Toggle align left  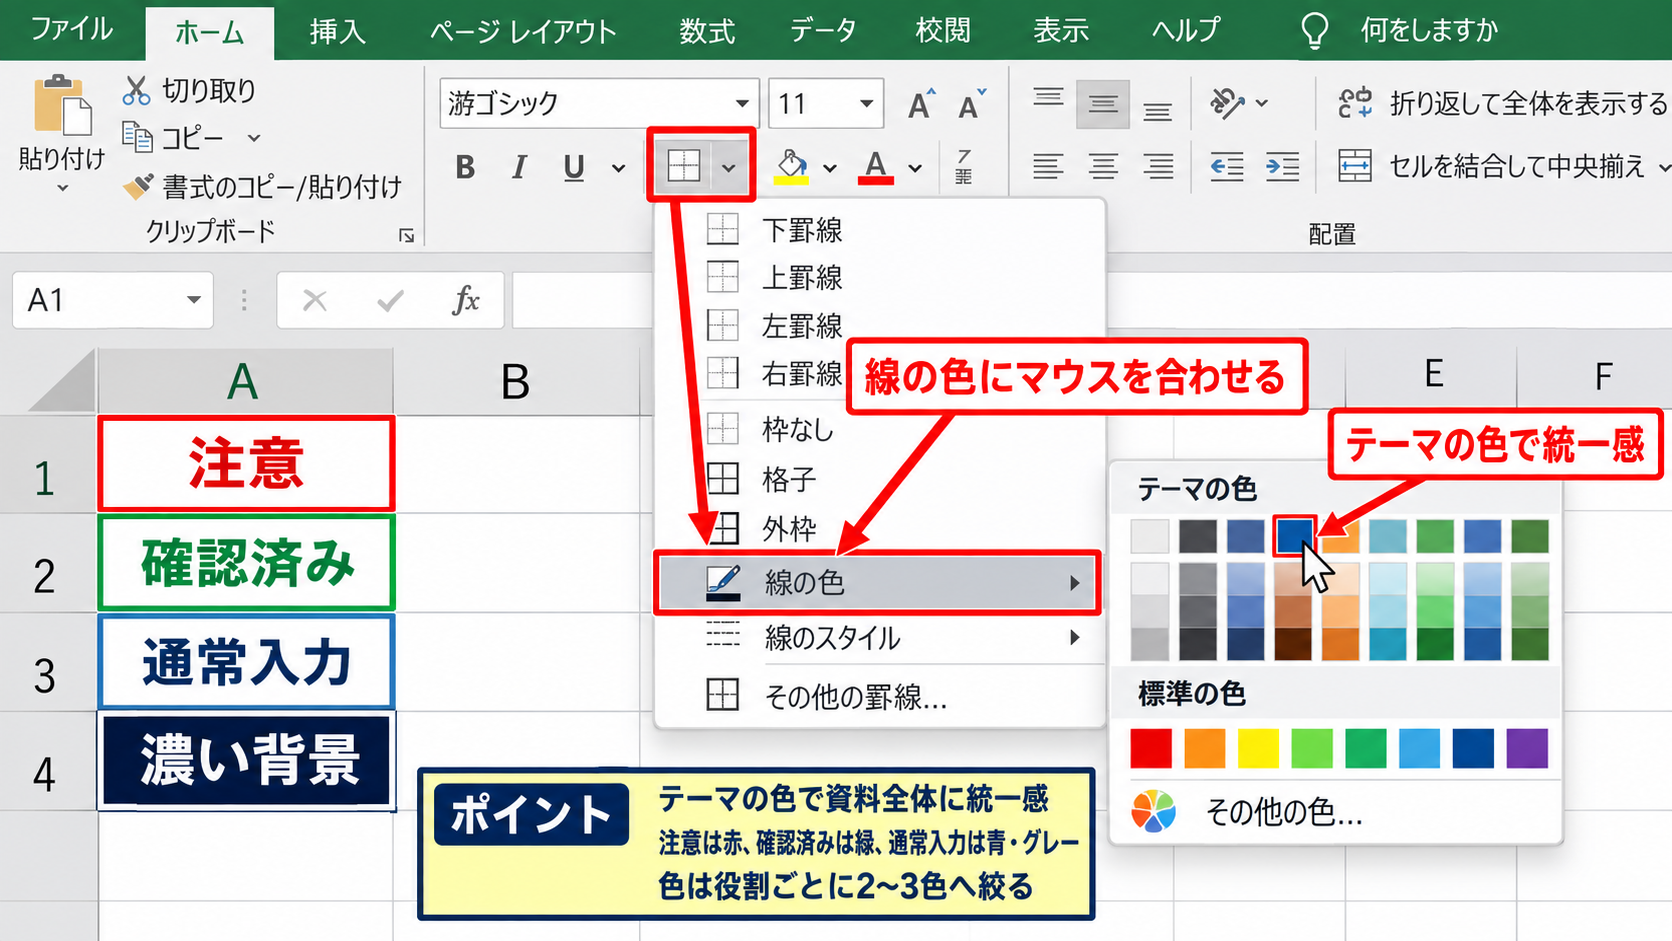1048,166
